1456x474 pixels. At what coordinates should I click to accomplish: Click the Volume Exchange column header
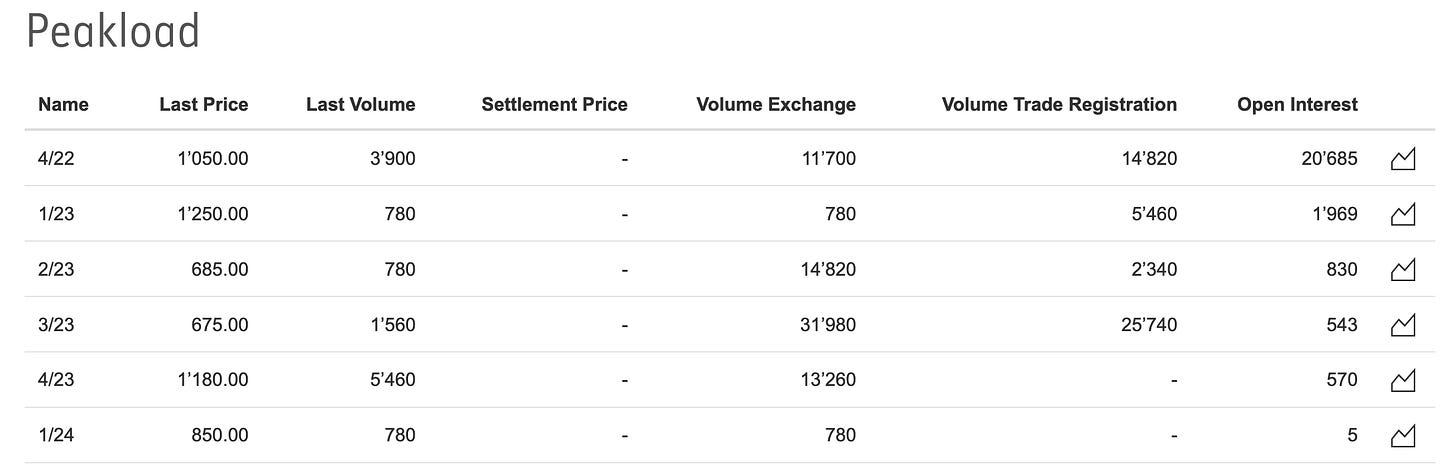coord(776,104)
